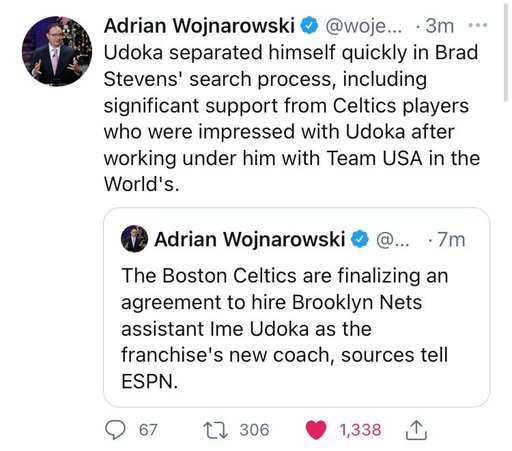This screenshot has width=512, height=451.
Task: Click the quoted tweet's verified badge
Action: 360,239
